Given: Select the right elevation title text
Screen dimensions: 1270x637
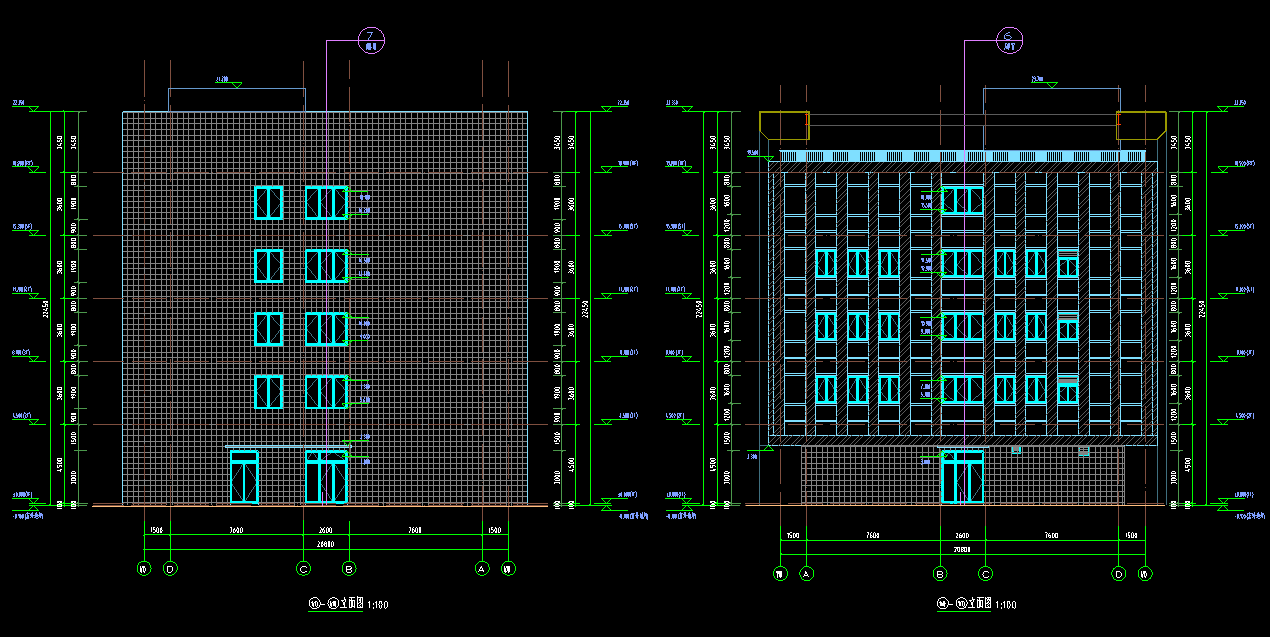Looking at the screenshot, I should pyautogui.click(x=976, y=604).
